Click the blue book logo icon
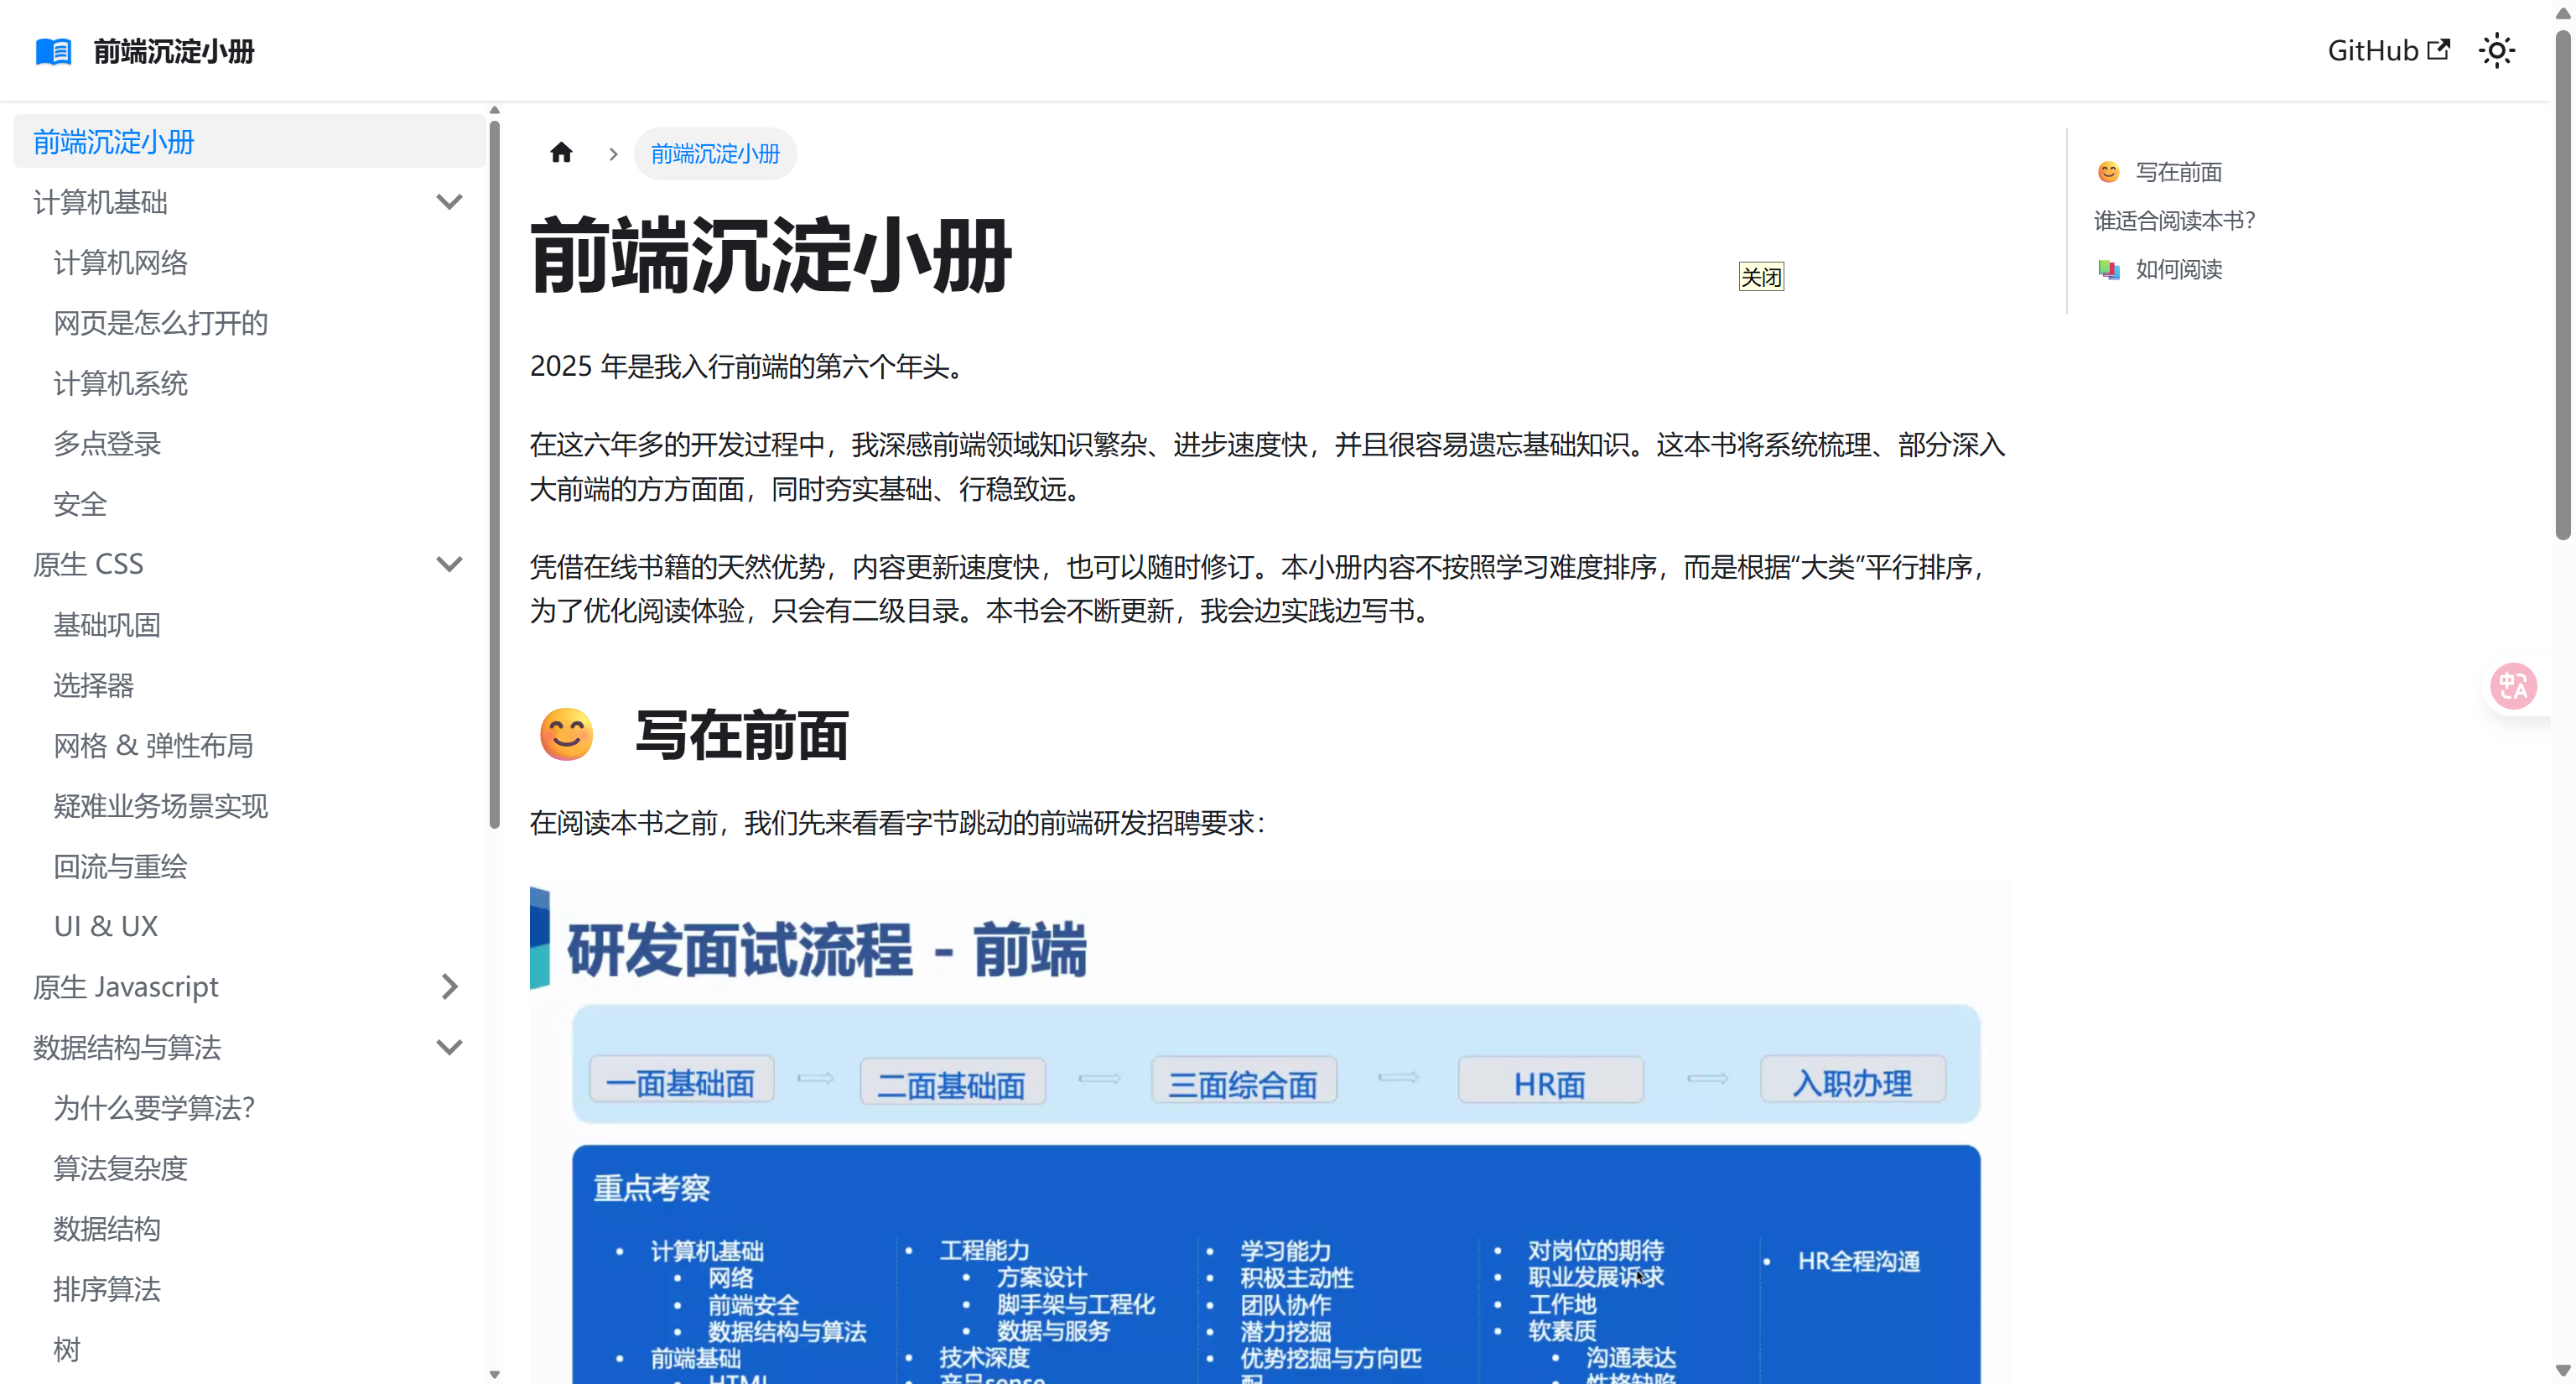2576x1384 pixels. click(x=53, y=51)
